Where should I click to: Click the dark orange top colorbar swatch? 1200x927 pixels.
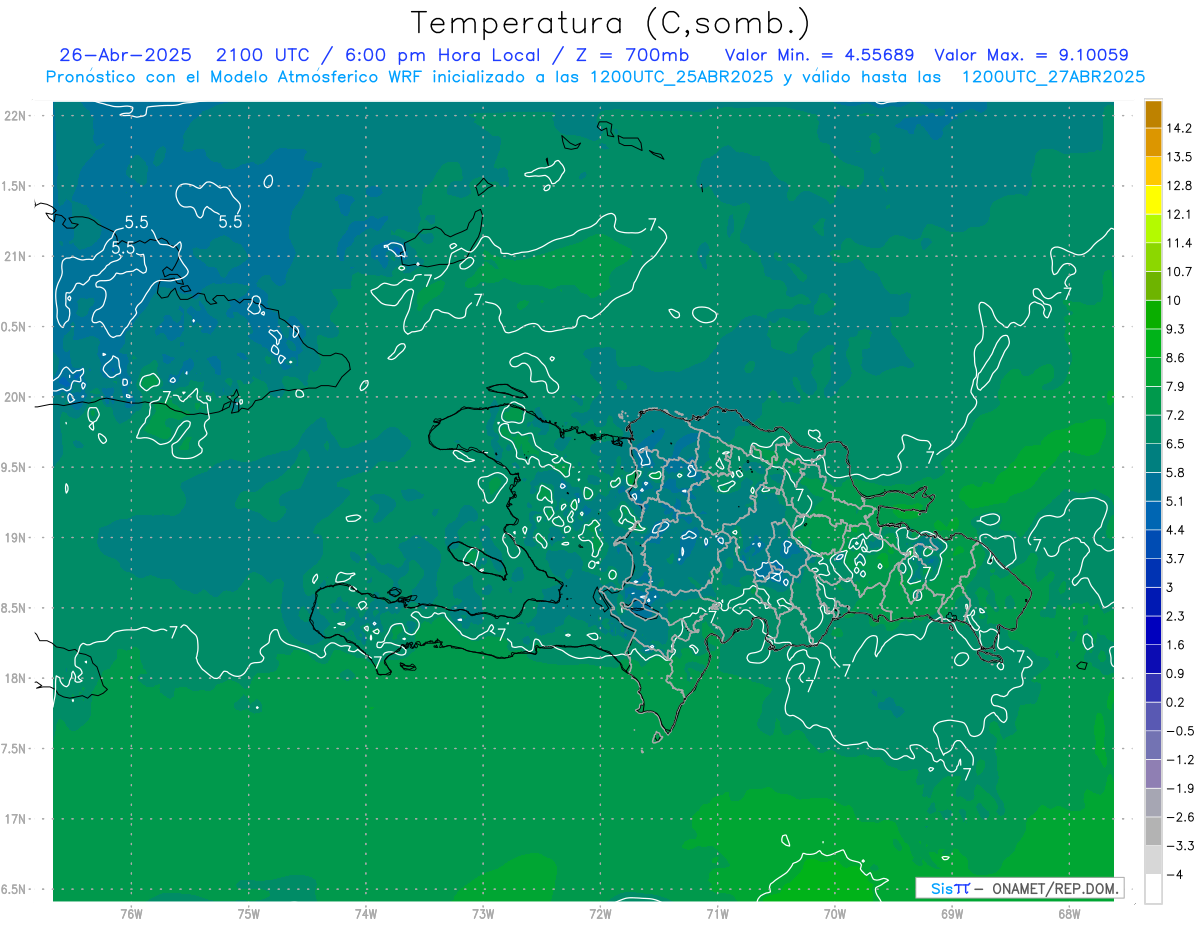click(x=1153, y=113)
